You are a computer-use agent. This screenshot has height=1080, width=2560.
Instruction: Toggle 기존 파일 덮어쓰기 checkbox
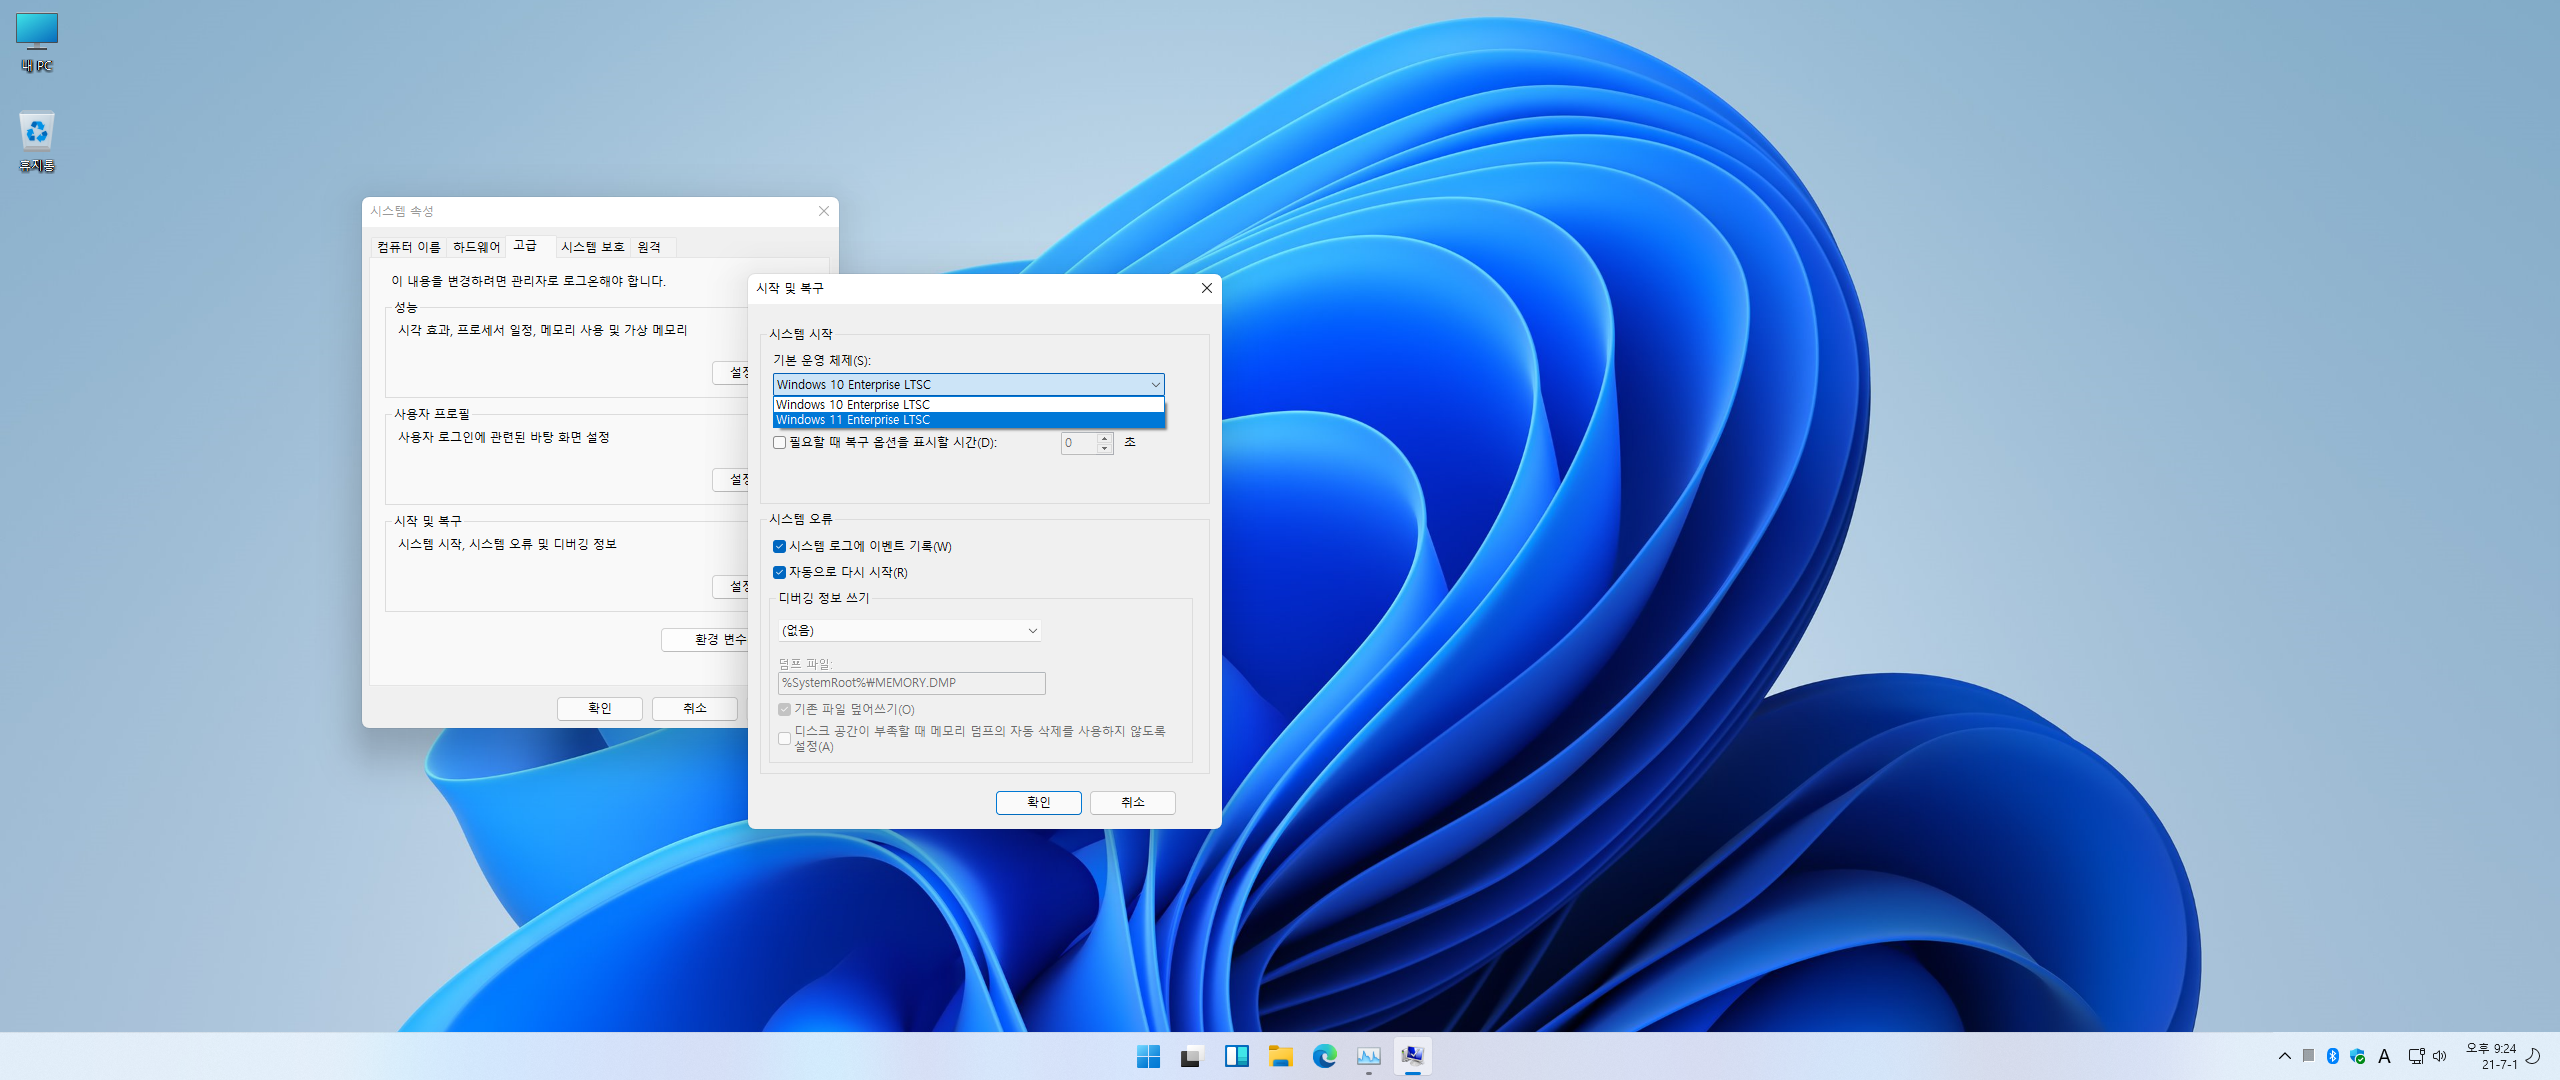pos(784,710)
